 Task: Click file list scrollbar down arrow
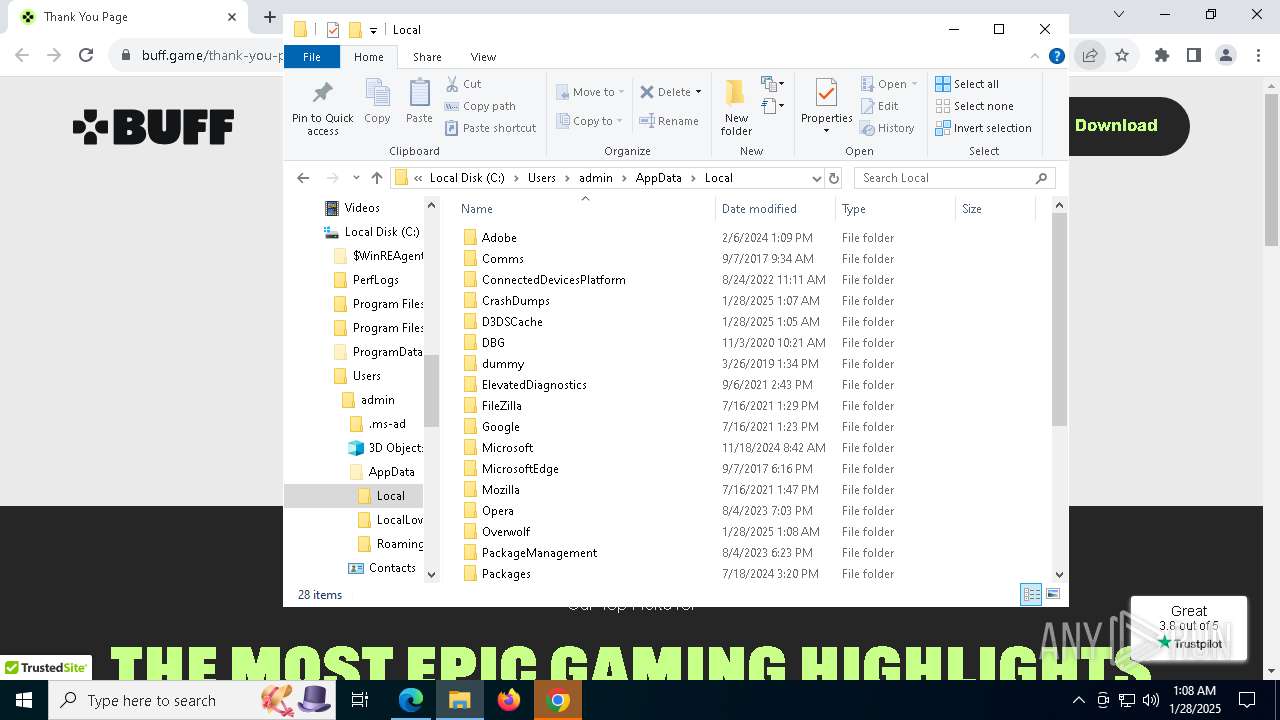pos(1060,575)
